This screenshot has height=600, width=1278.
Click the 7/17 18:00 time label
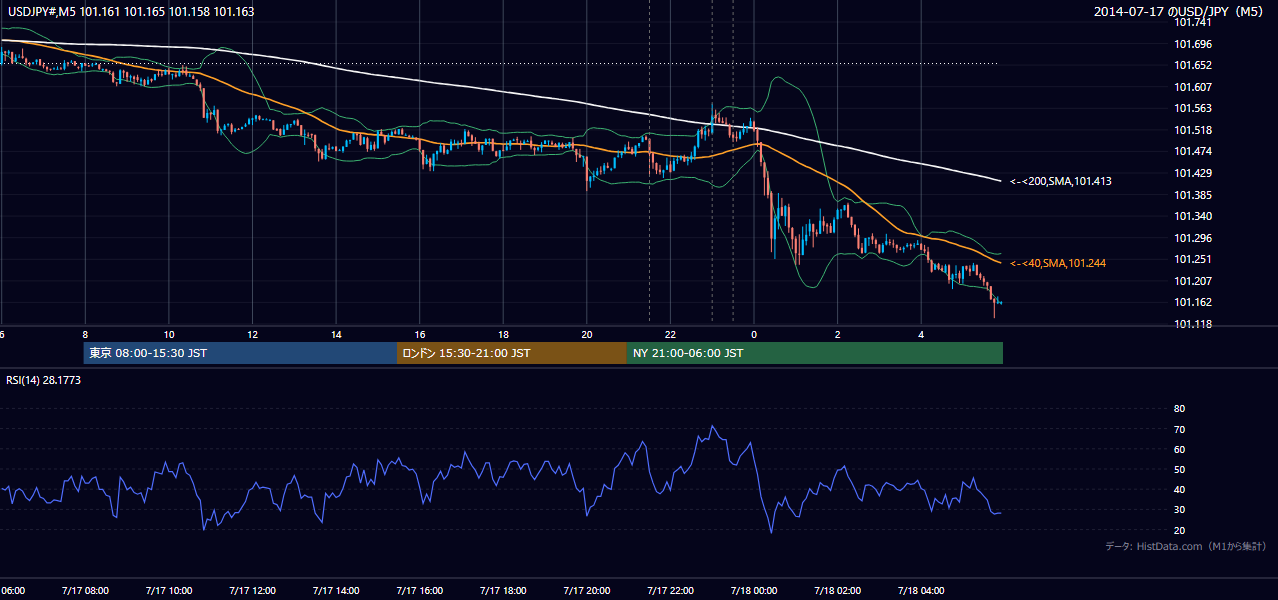coord(503,590)
